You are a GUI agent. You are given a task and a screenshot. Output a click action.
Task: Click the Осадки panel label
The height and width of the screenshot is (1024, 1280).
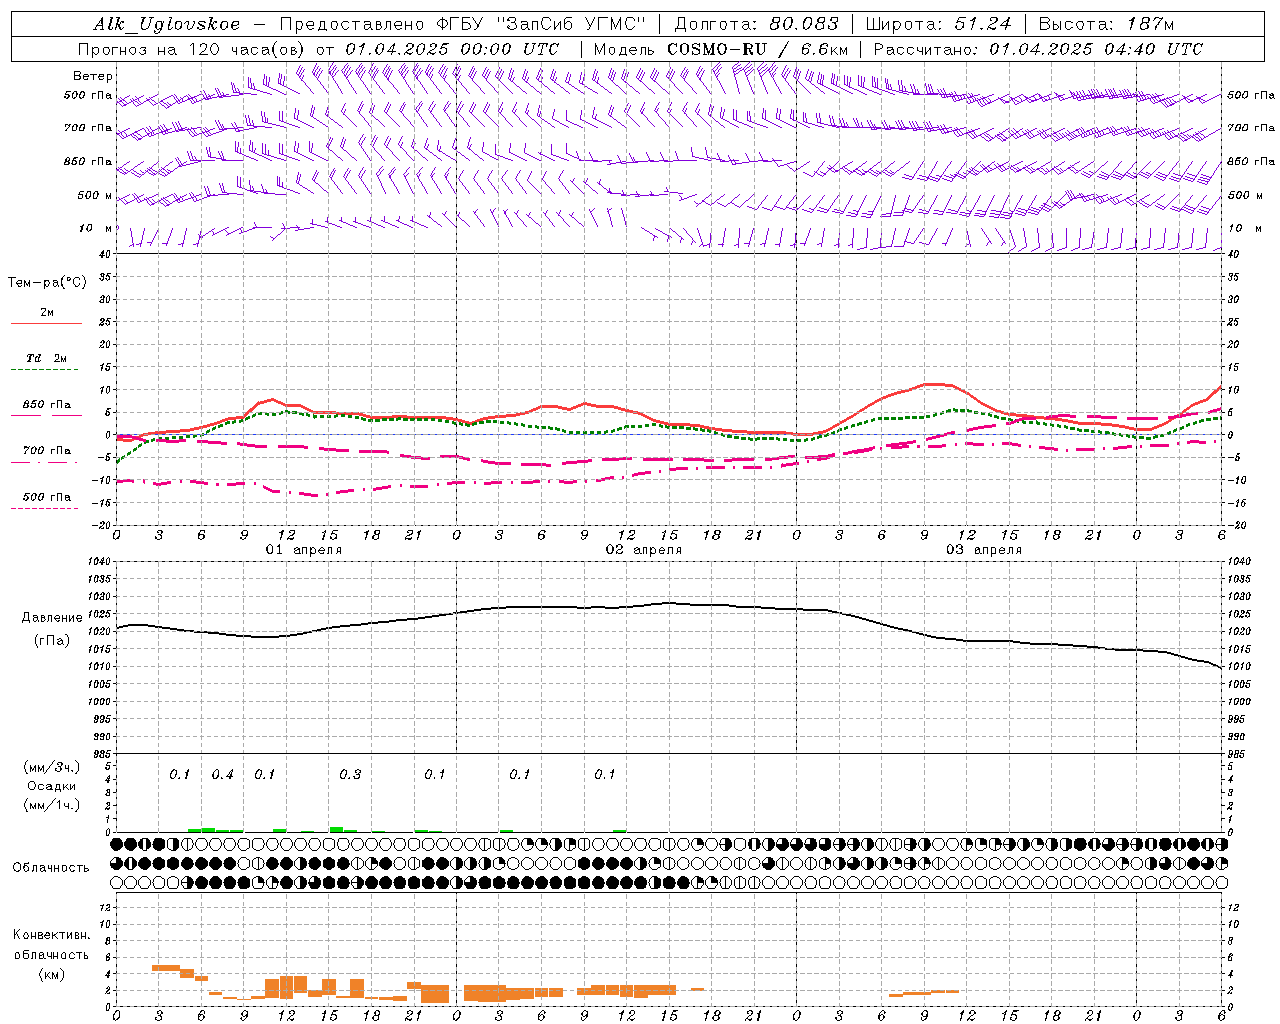52,787
